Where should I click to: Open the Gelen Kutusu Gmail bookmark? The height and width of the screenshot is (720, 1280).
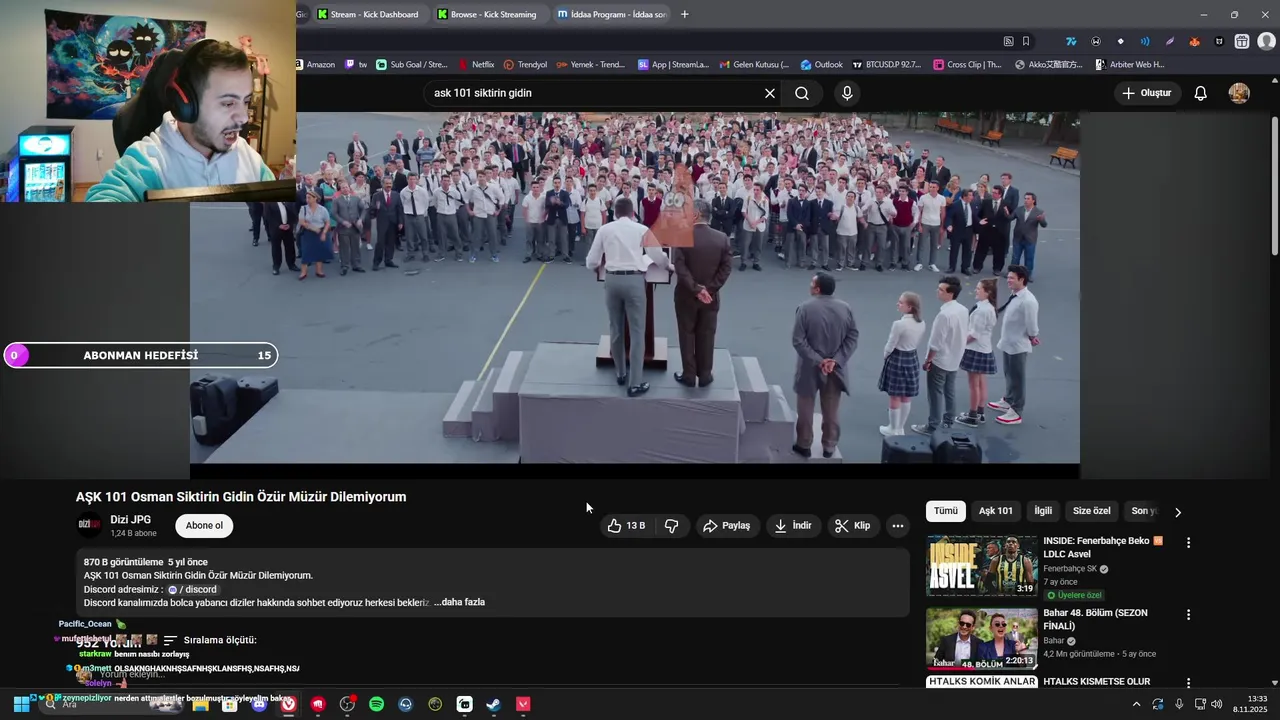point(754,64)
